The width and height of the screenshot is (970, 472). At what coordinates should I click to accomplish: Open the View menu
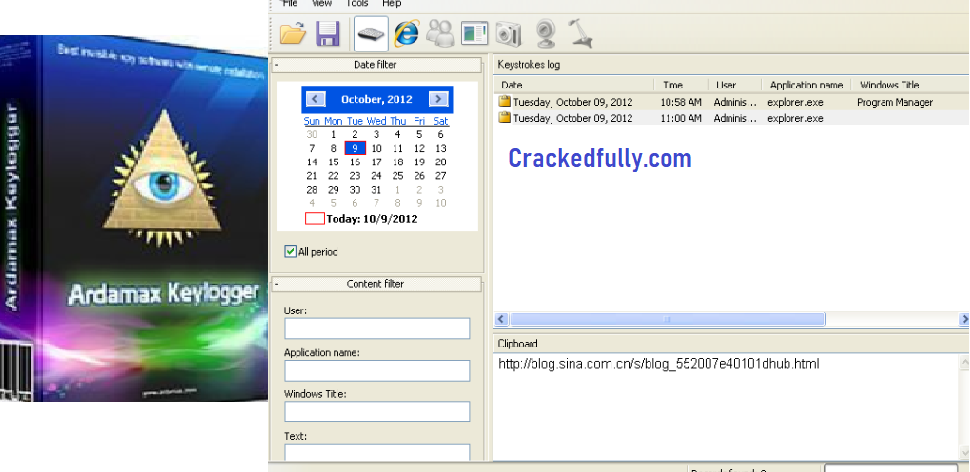click(322, 3)
